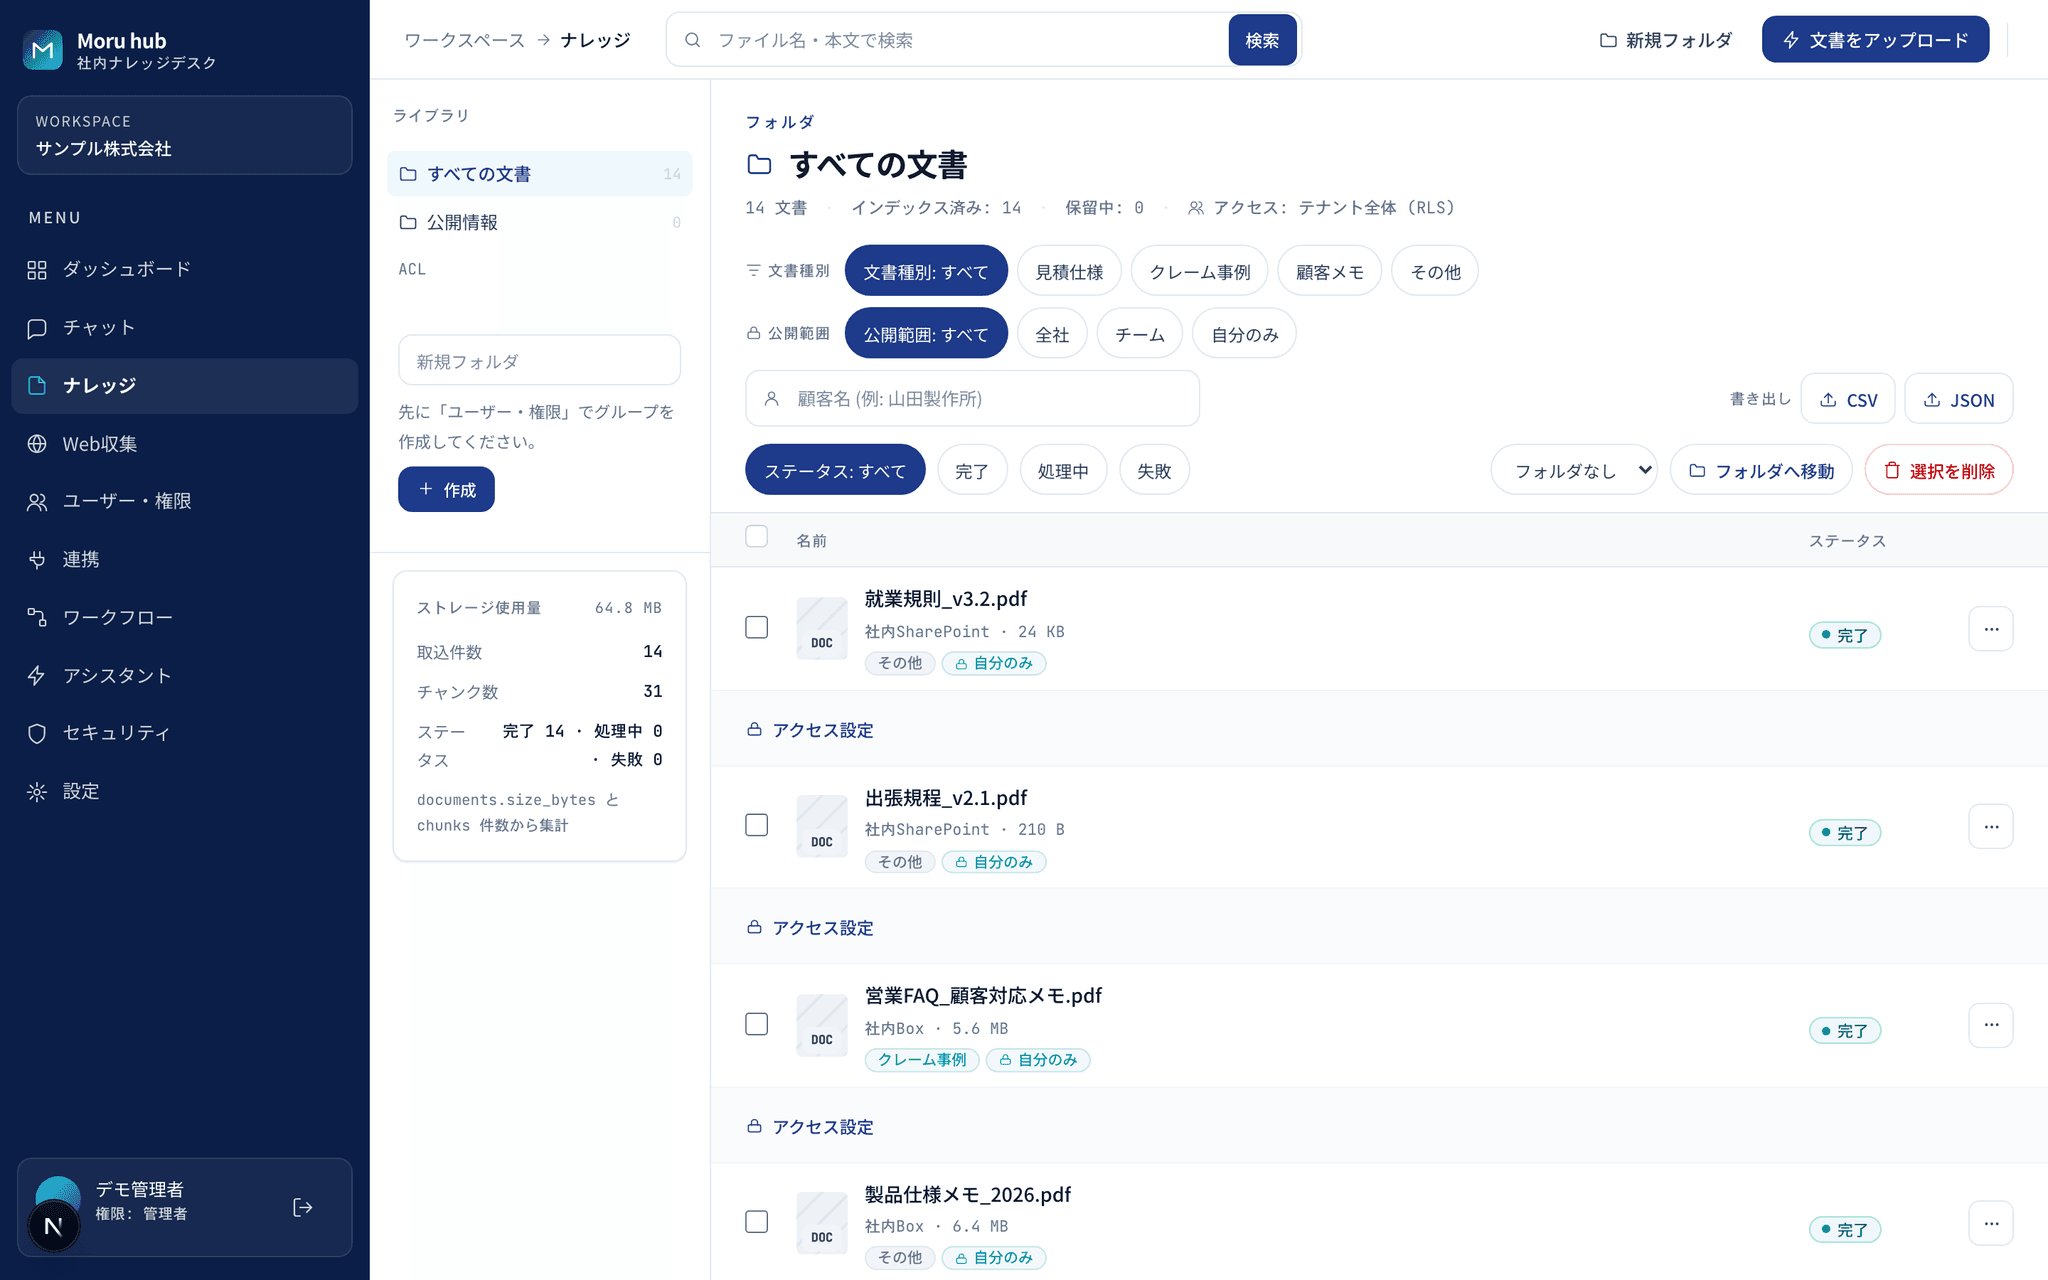Select ステータス: すべて filter
The width and height of the screenshot is (2048, 1280).
pos(835,470)
